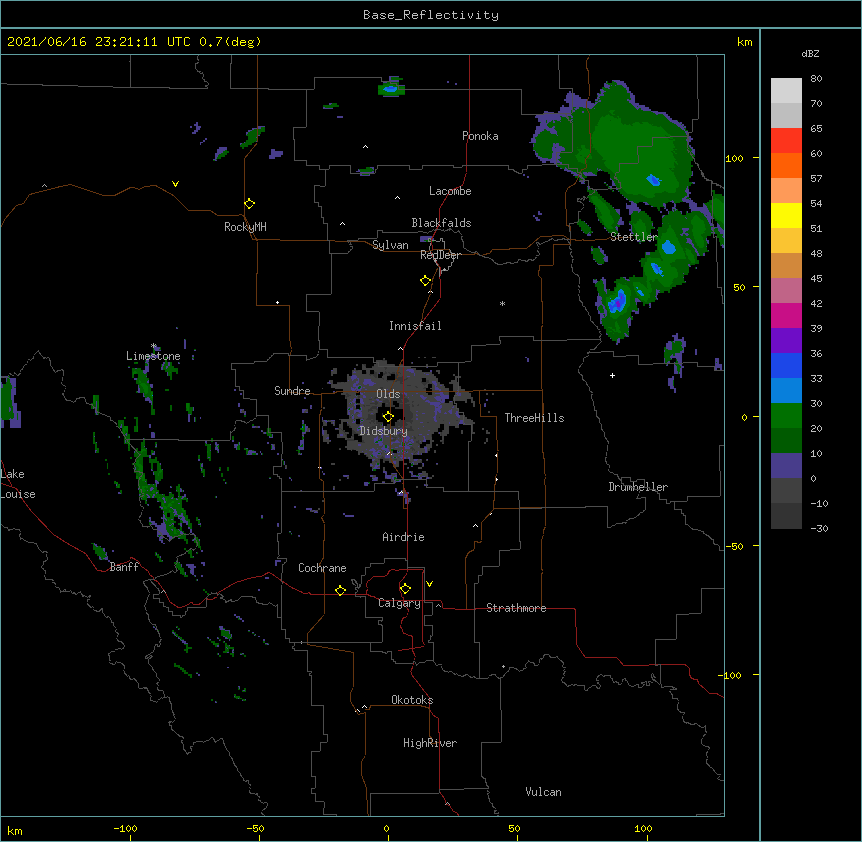862x842 pixels.
Task: Click the yellow diamond marker above RockyMH
Action: pos(250,204)
